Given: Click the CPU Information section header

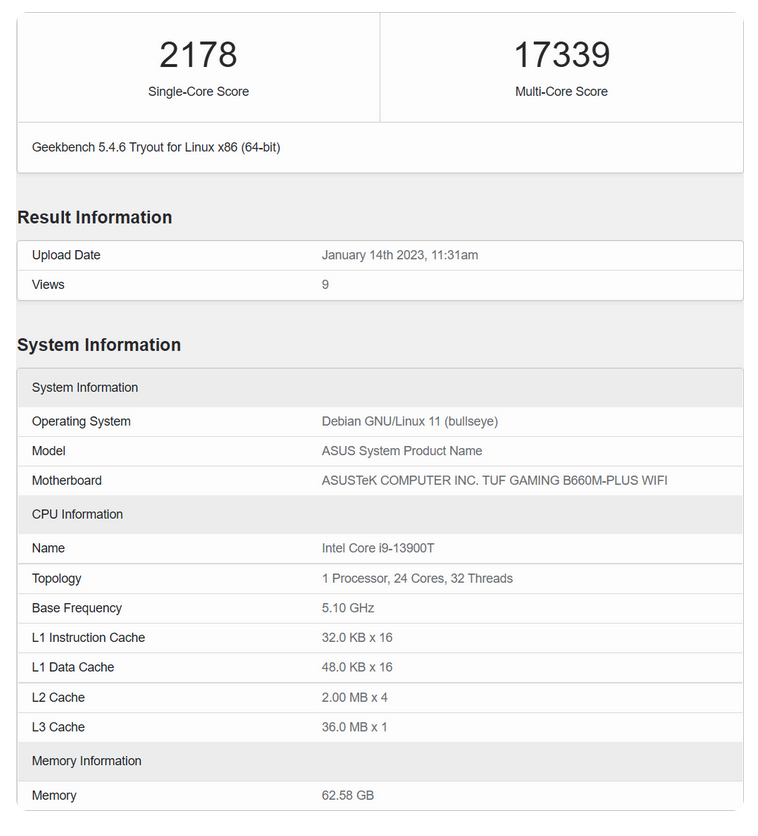Looking at the screenshot, I should pyautogui.click(x=380, y=515).
